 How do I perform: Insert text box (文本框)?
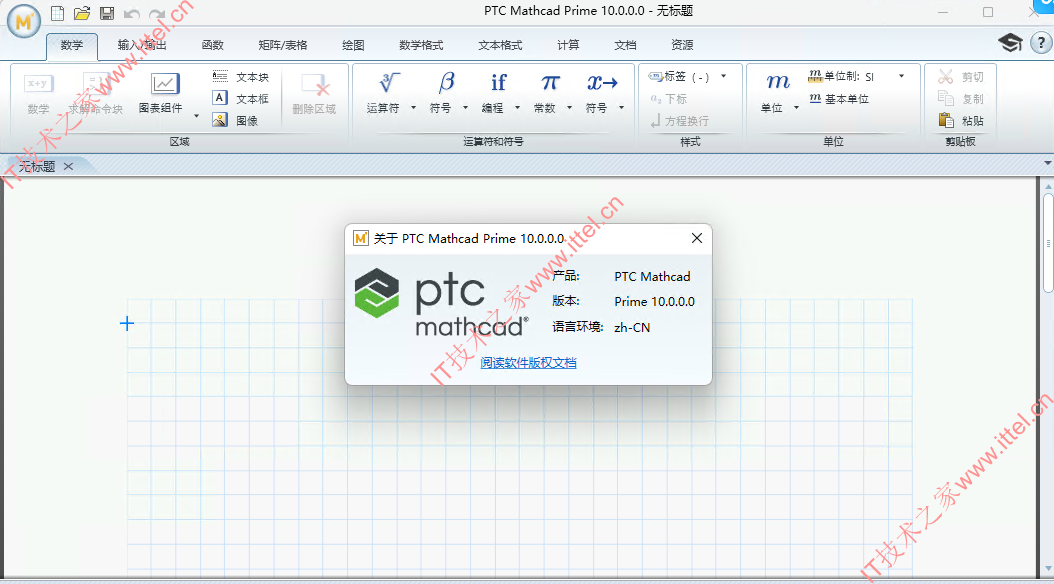(x=241, y=98)
